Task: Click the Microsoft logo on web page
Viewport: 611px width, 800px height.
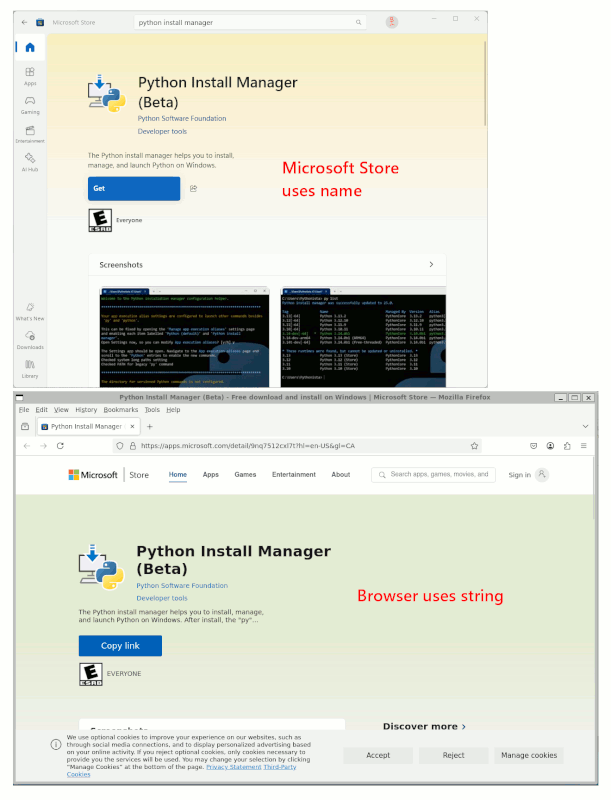Action: pyautogui.click(x=93, y=475)
